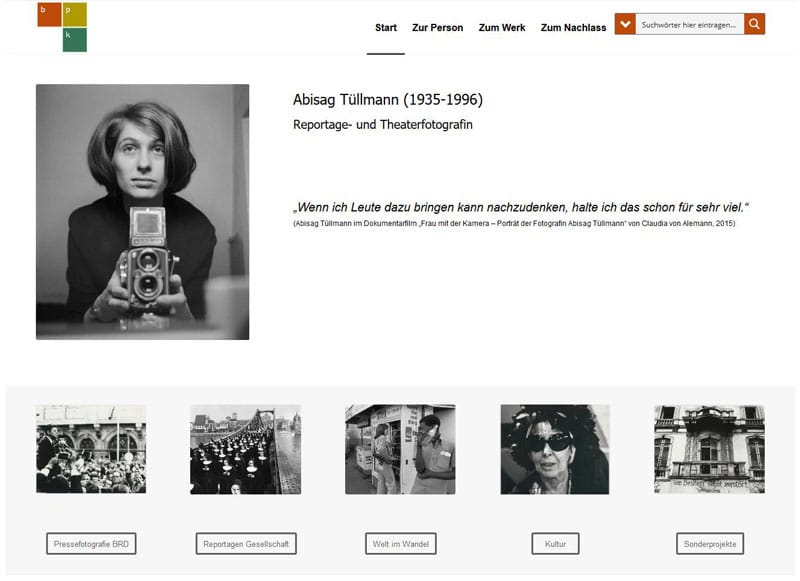Image resolution: width=800 pixels, height=581 pixels.
Task: Open the Zum Nachlass menu item
Action: (x=573, y=28)
